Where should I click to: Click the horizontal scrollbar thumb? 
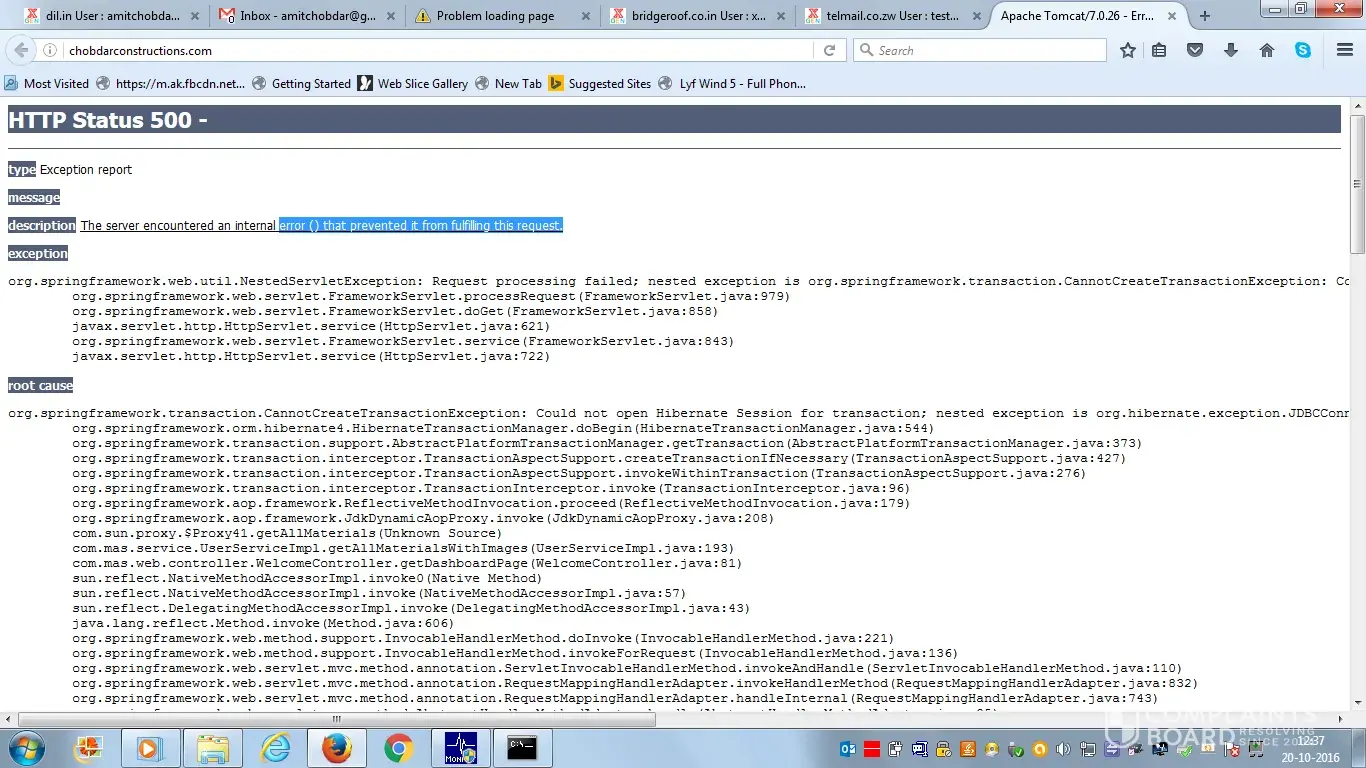pos(336,719)
